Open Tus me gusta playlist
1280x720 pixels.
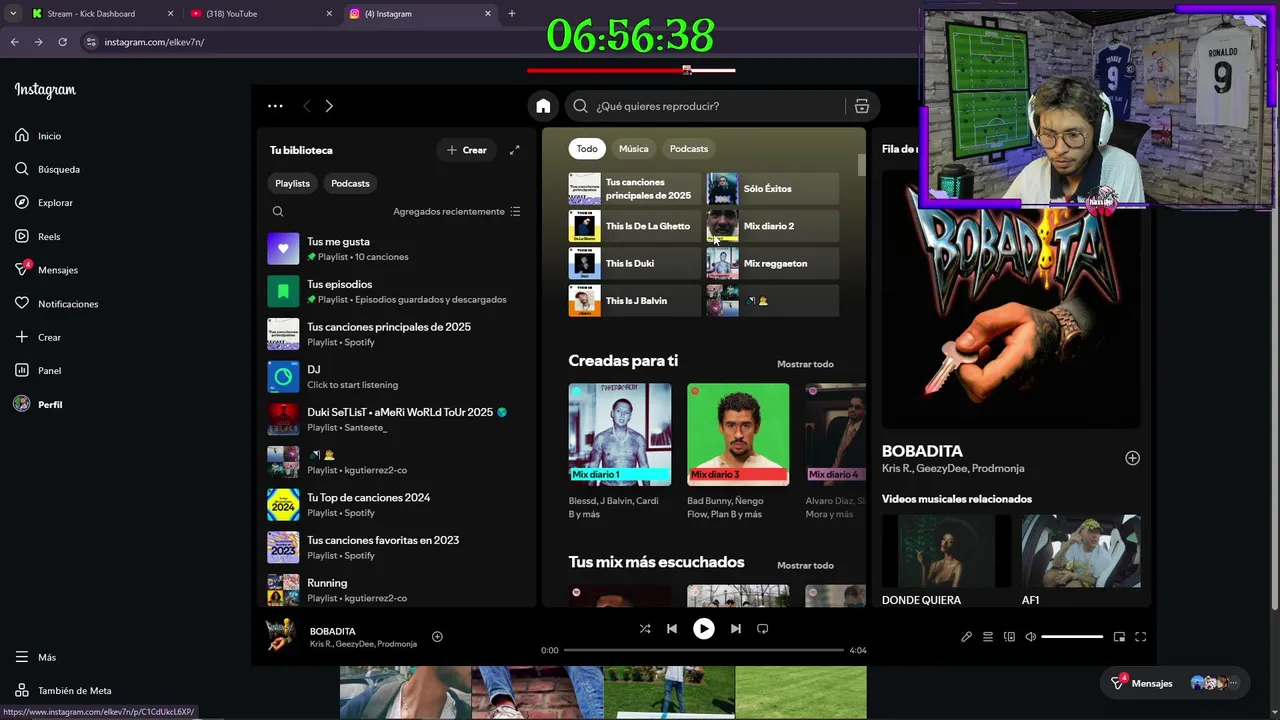pyautogui.click(x=394, y=249)
